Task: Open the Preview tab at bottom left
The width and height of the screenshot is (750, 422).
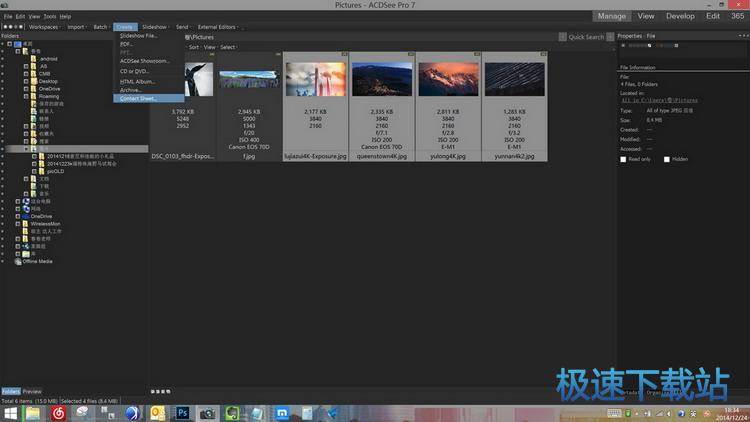Action: (x=32, y=391)
